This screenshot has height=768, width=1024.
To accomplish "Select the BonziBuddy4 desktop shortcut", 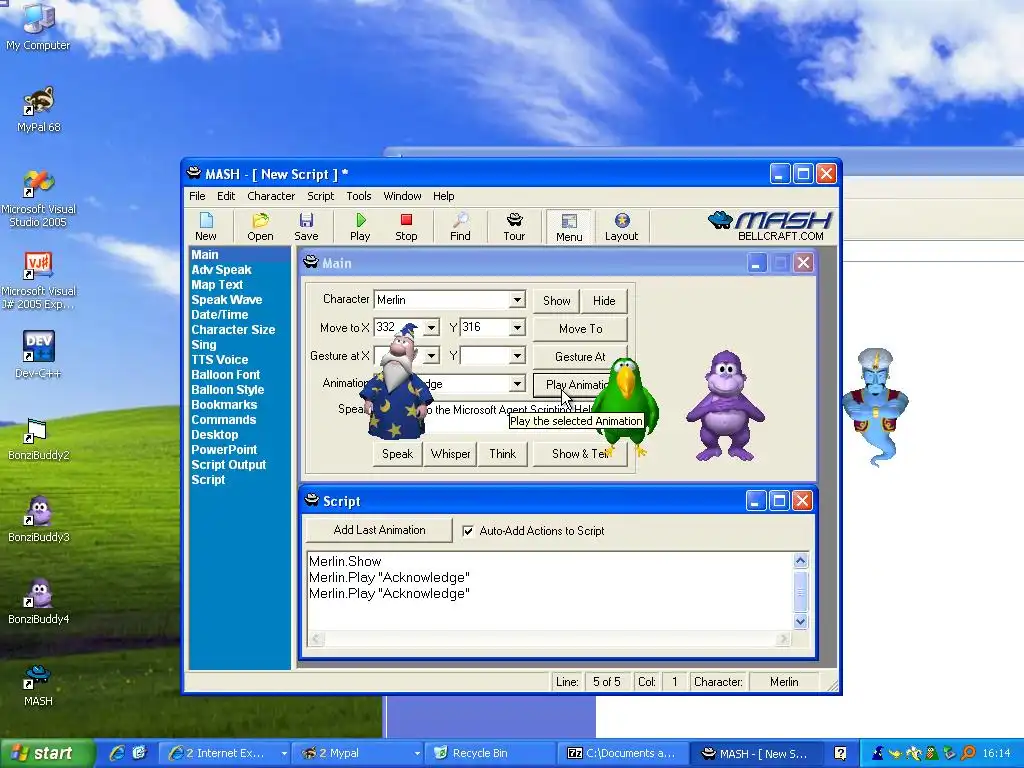I will pos(39,601).
